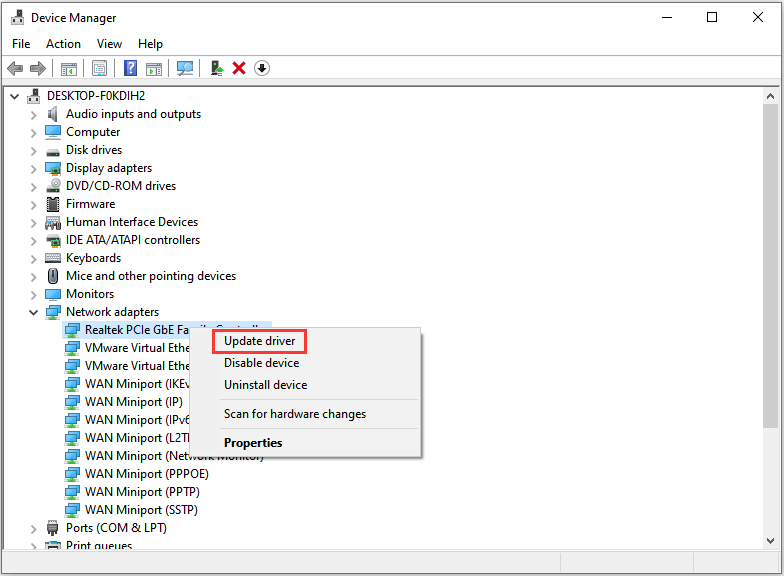Click the DESKTOP-F0KDIH2 computer icon
The width and height of the screenshot is (784, 576).
pyautogui.click(x=34, y=96)
